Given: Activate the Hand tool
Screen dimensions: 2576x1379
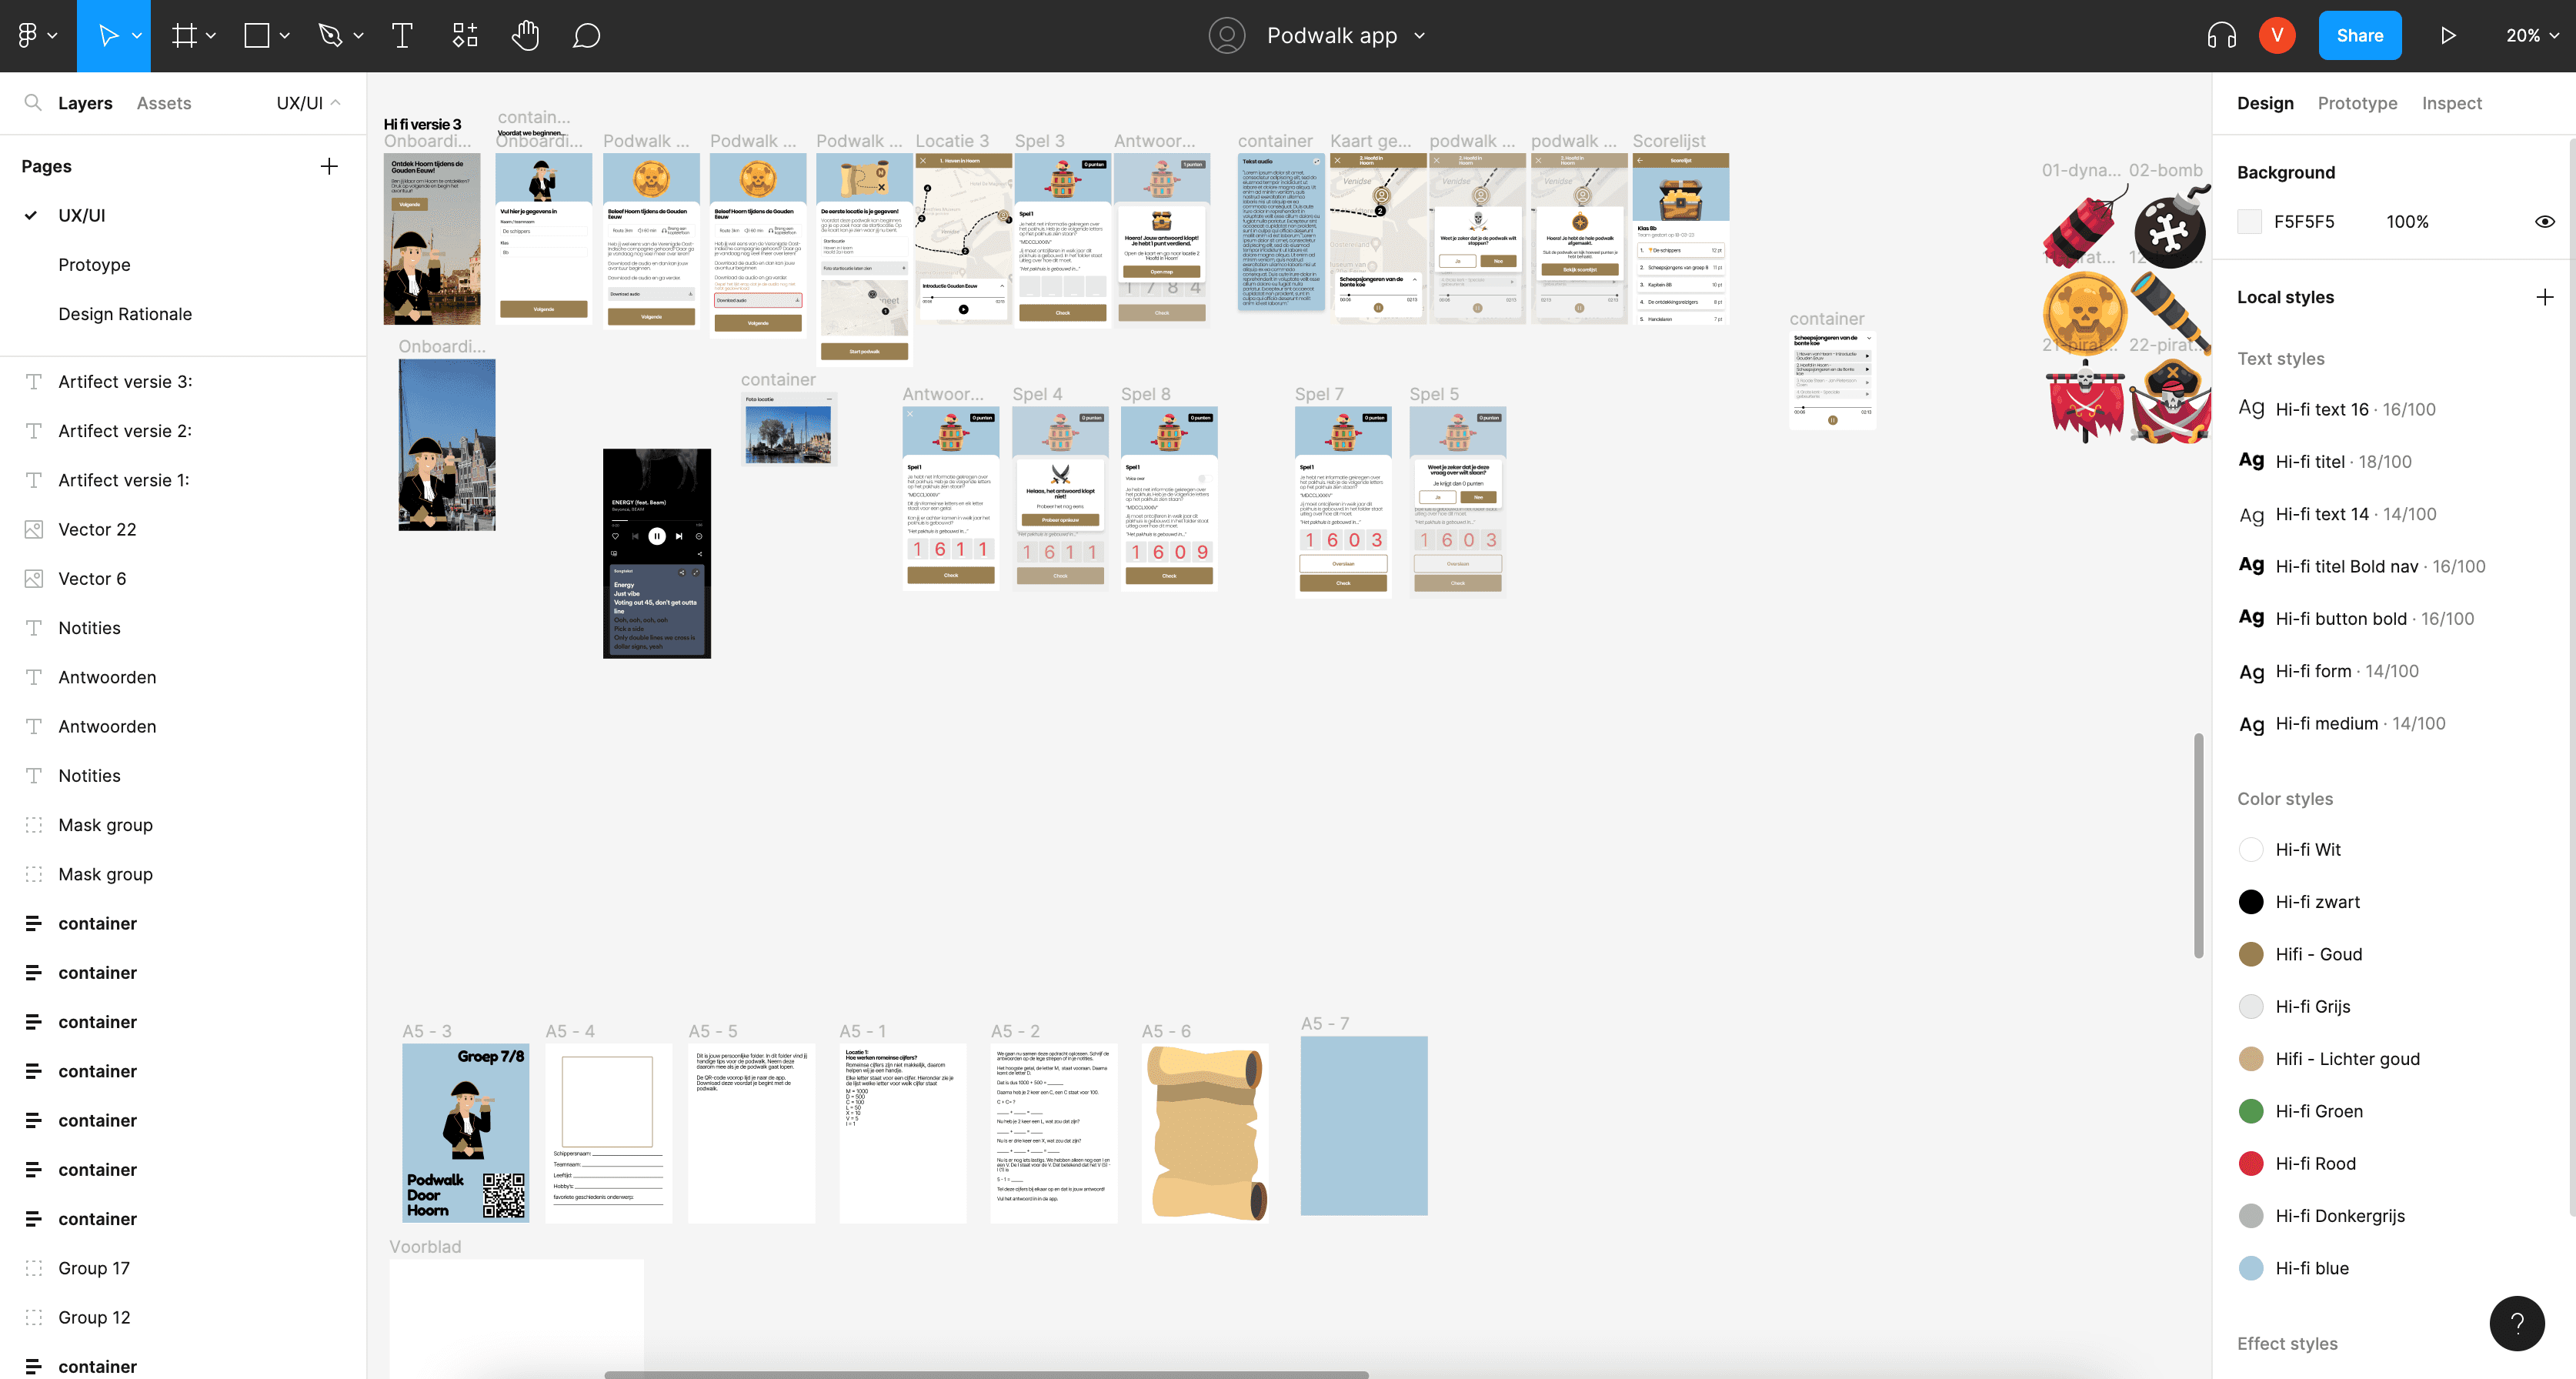Looking at the screenshot, I should (x=525, y=36).
